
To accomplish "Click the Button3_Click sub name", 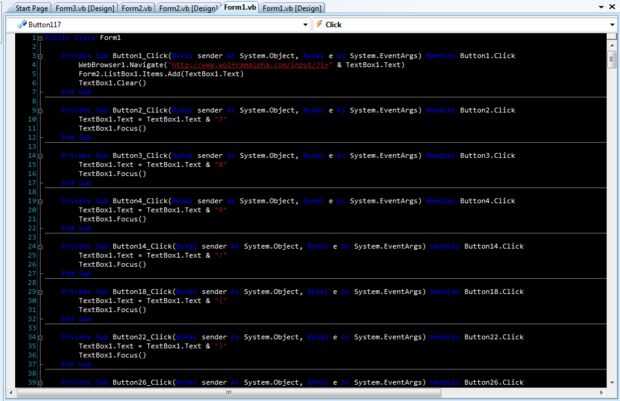I will [x=140, y=156].
